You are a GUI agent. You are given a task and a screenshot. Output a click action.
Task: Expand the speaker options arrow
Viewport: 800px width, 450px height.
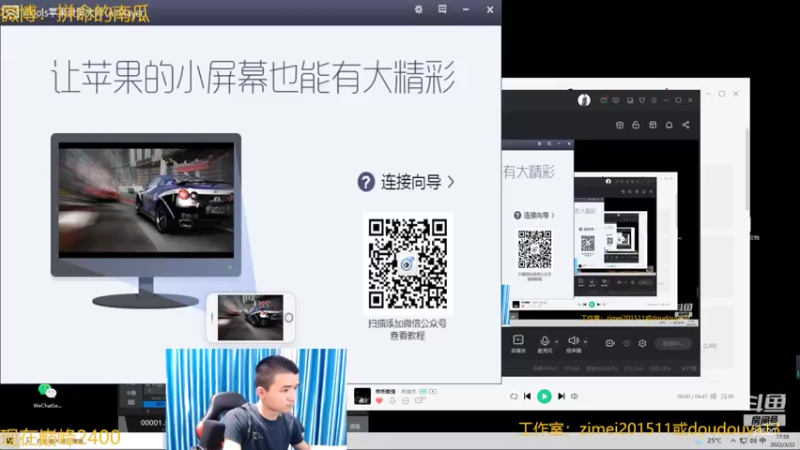585,341
